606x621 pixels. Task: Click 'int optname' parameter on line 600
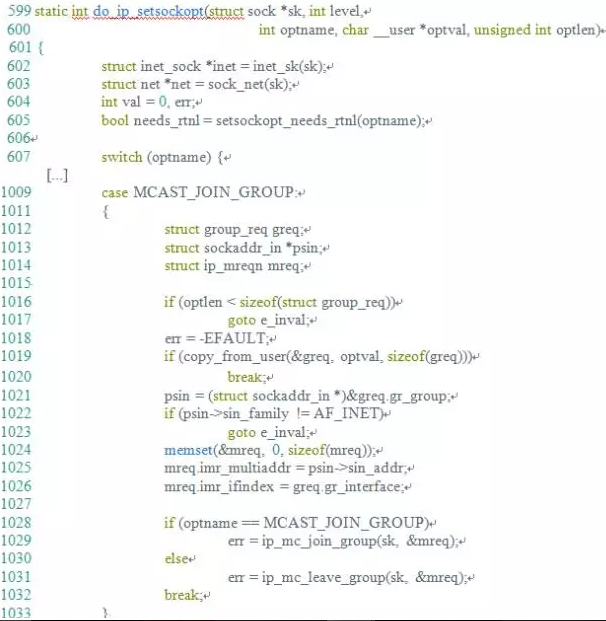(295, 30)
